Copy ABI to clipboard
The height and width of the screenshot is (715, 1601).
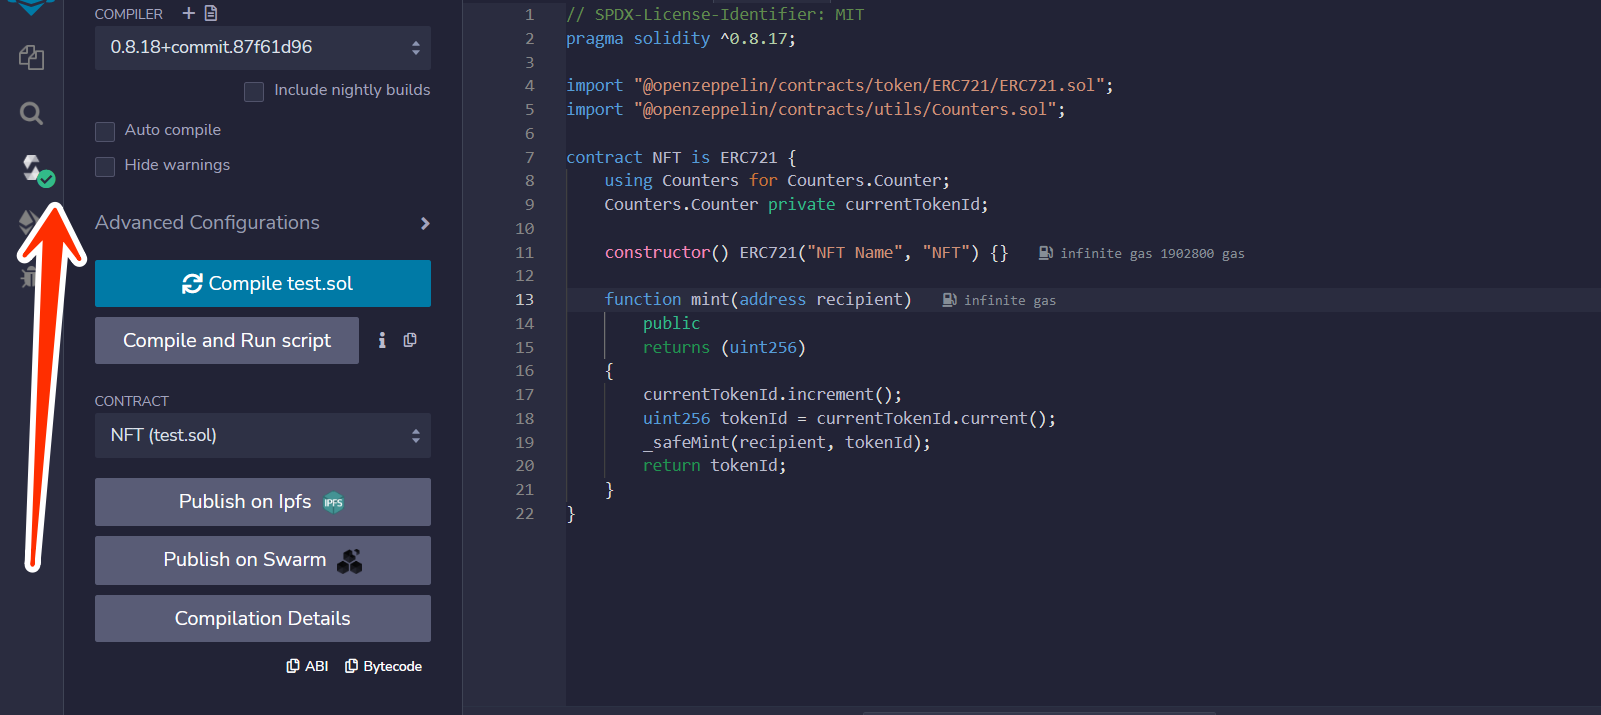pos(307,666)
